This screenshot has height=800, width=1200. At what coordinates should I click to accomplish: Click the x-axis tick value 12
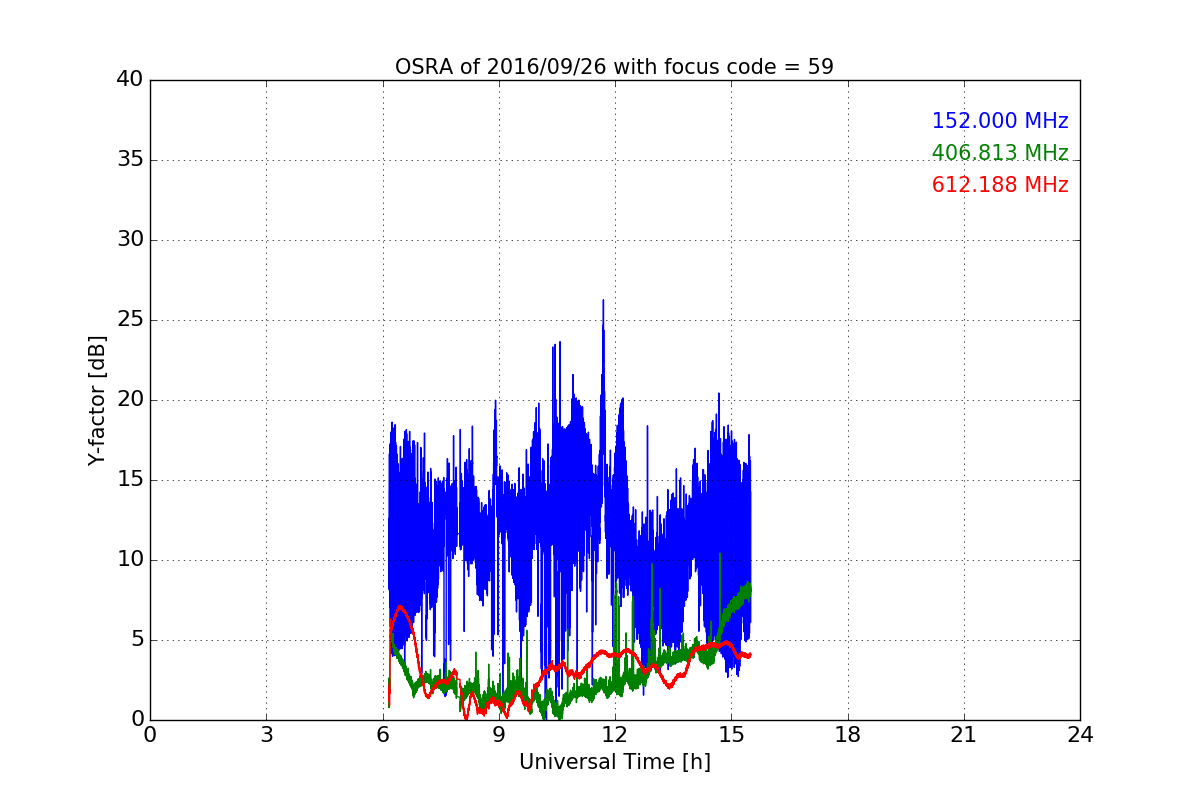(x=615, y=735)
